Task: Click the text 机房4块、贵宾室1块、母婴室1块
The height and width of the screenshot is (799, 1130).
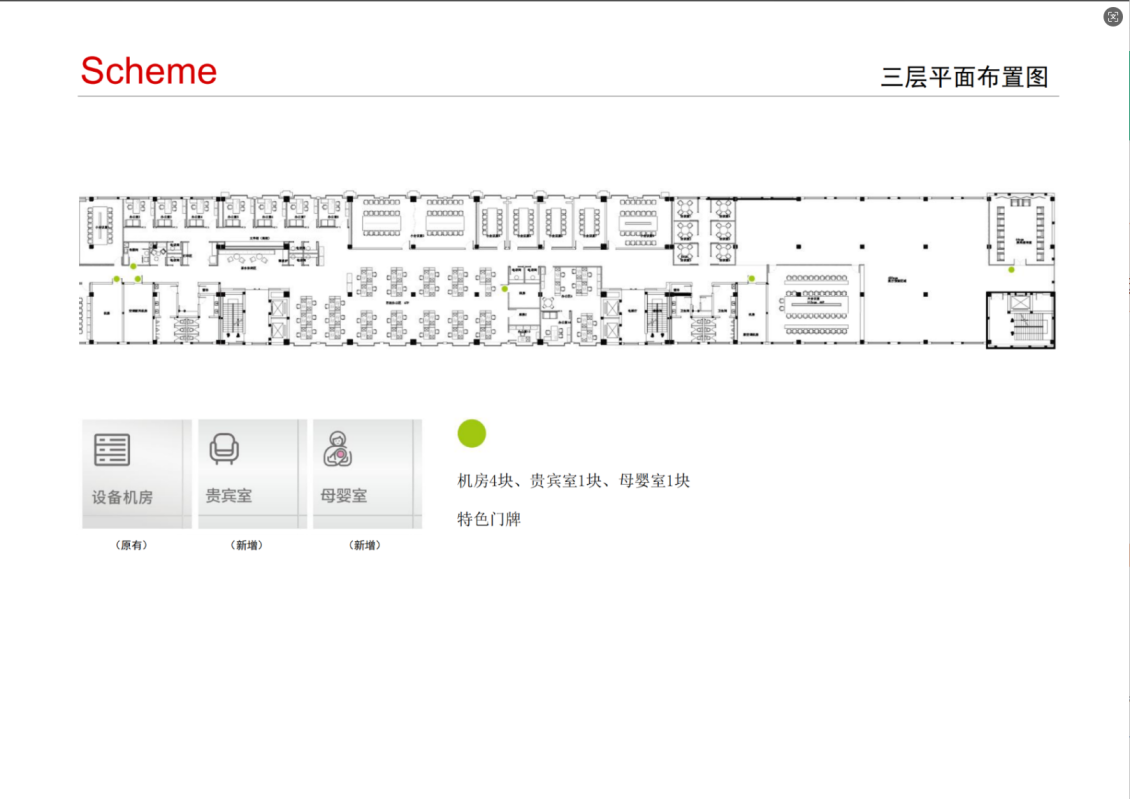Action: click(574, 481)
